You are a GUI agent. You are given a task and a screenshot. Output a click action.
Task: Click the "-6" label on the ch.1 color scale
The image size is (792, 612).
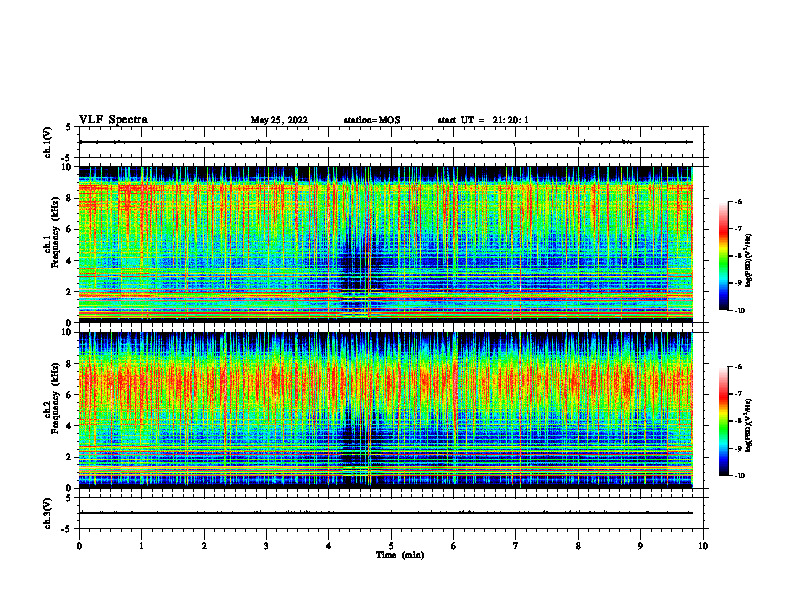pyautogui.click(x=739, y=202)
